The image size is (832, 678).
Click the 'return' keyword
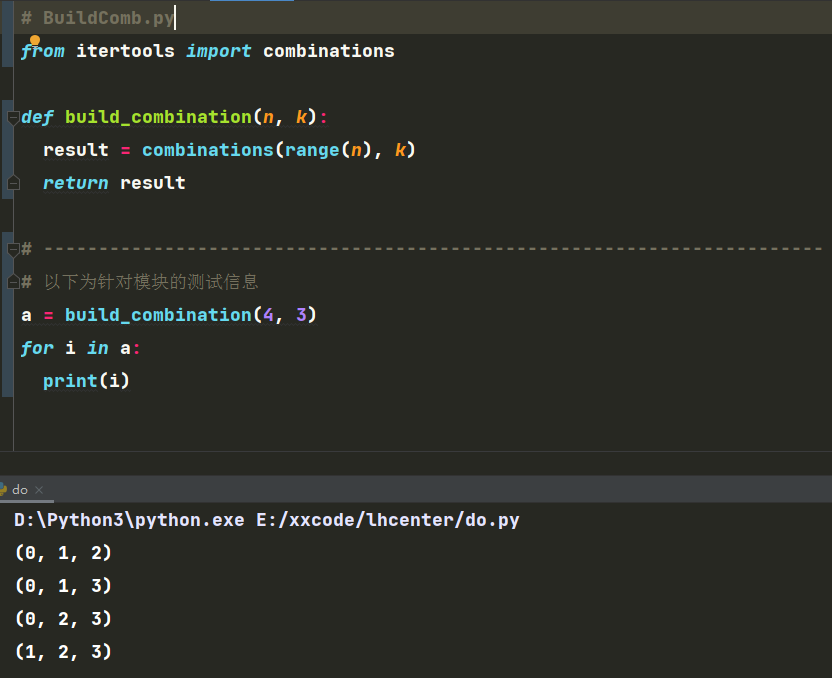click(75, 183)
